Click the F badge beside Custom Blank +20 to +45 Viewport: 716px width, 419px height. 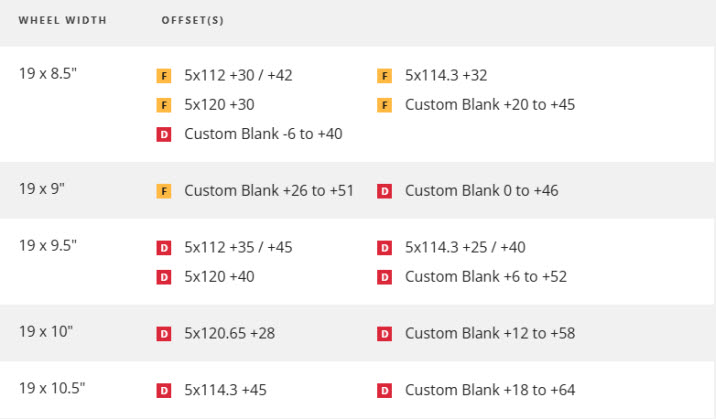384,105
